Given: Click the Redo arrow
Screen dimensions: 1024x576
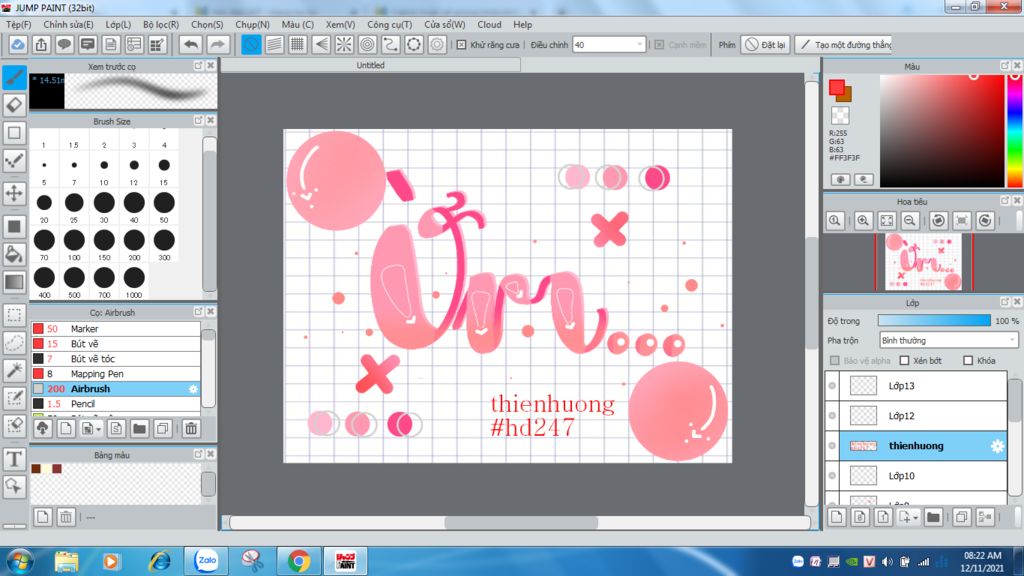Looking at the screenshot, I should point(217,44).
